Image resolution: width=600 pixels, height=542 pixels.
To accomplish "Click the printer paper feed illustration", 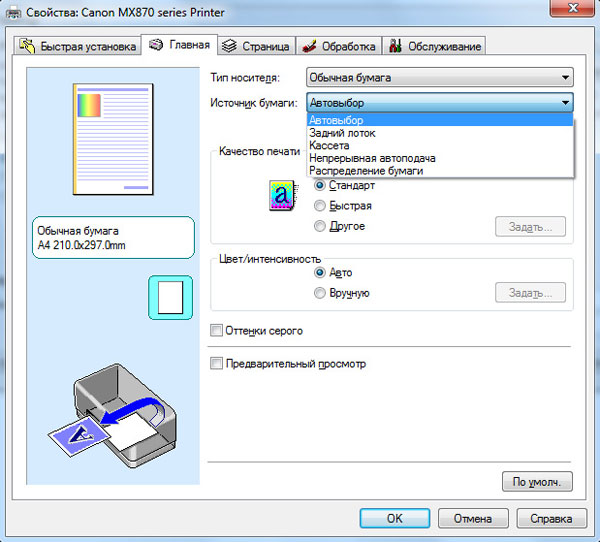I will pyautogui.click(x=112, y=415).
